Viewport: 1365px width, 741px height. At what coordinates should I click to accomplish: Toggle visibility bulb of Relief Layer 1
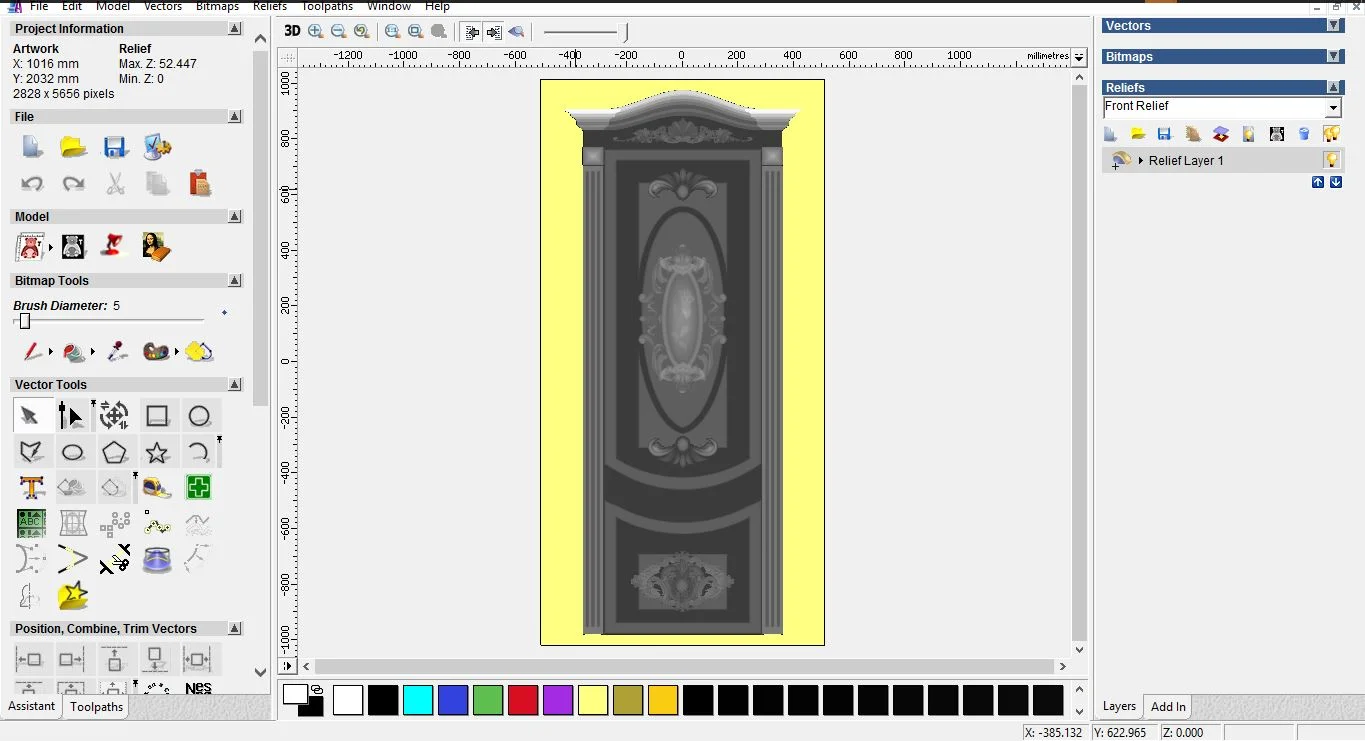[x=1331, y=160]
